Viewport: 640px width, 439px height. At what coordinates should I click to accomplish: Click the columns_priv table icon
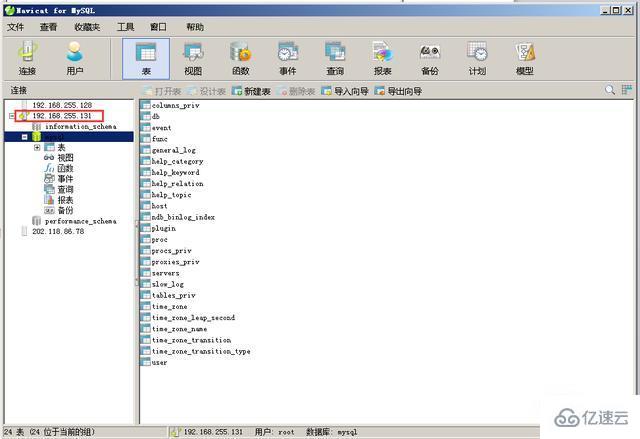145,105
